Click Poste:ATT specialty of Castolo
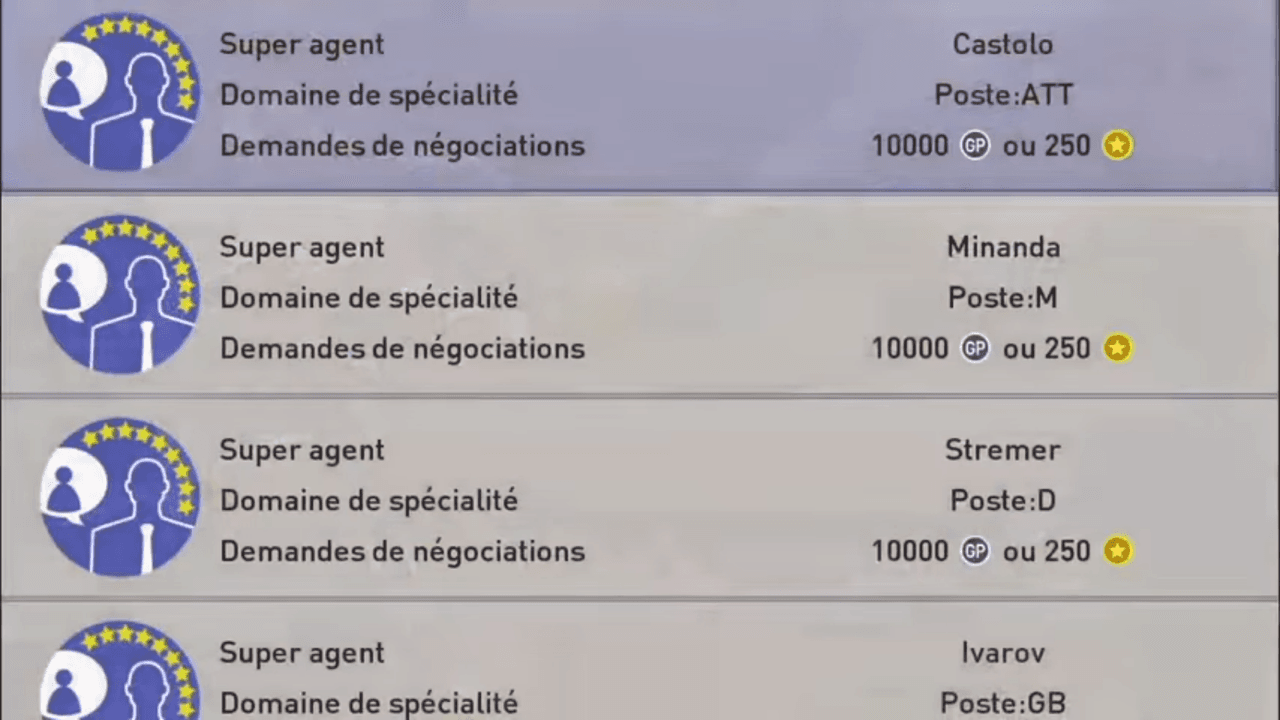The width and height of the screenshot is (1280, 720). [x=1002, y=95]
